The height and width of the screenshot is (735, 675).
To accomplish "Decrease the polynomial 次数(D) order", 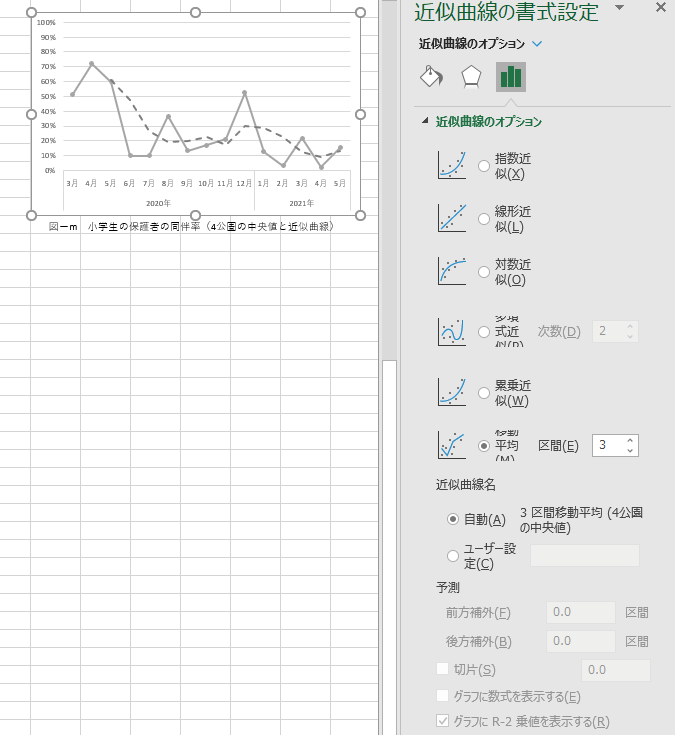I will (x=630, y=337).
